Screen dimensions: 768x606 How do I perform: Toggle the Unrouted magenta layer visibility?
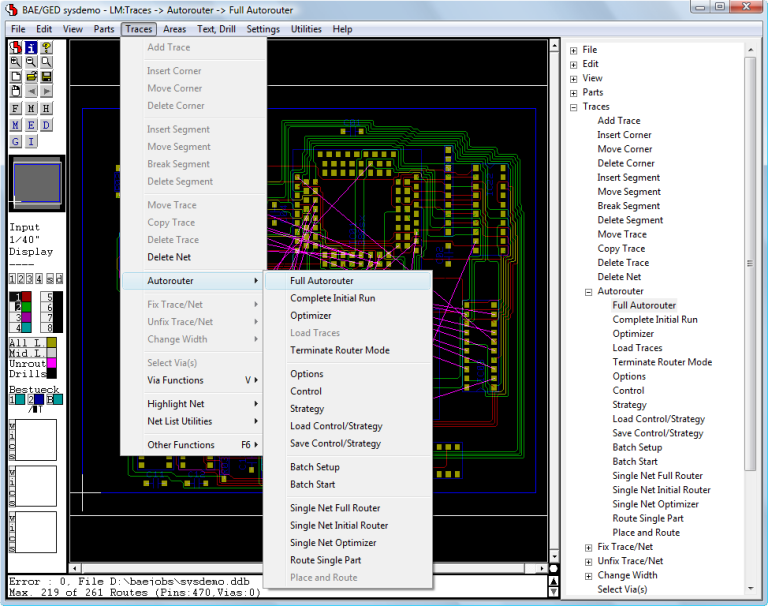52,362
